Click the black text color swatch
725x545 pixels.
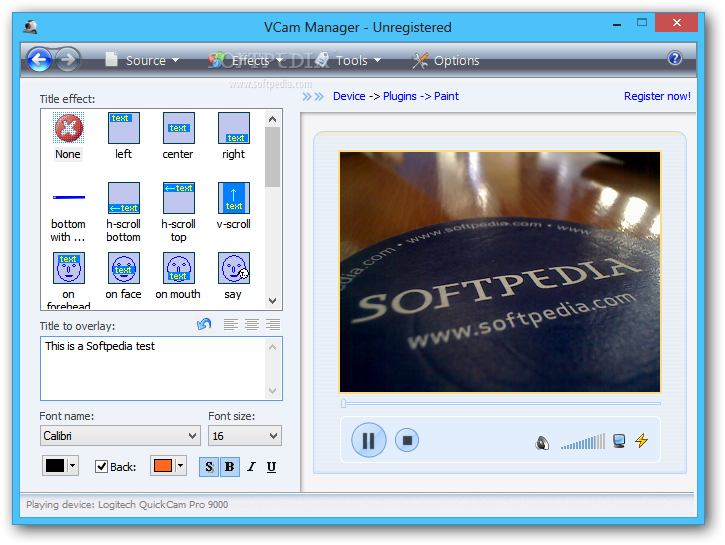pos(55,465)
